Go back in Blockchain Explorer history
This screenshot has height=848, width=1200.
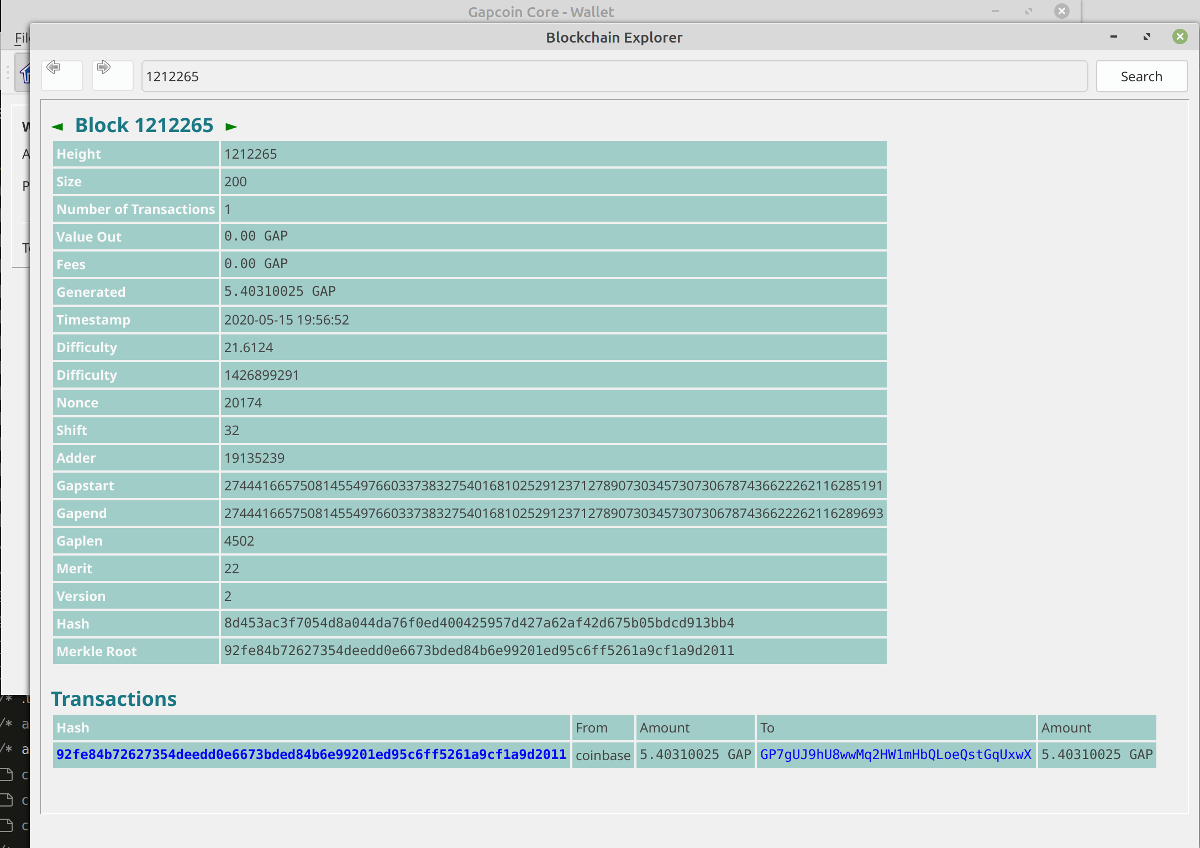point(61,76)
